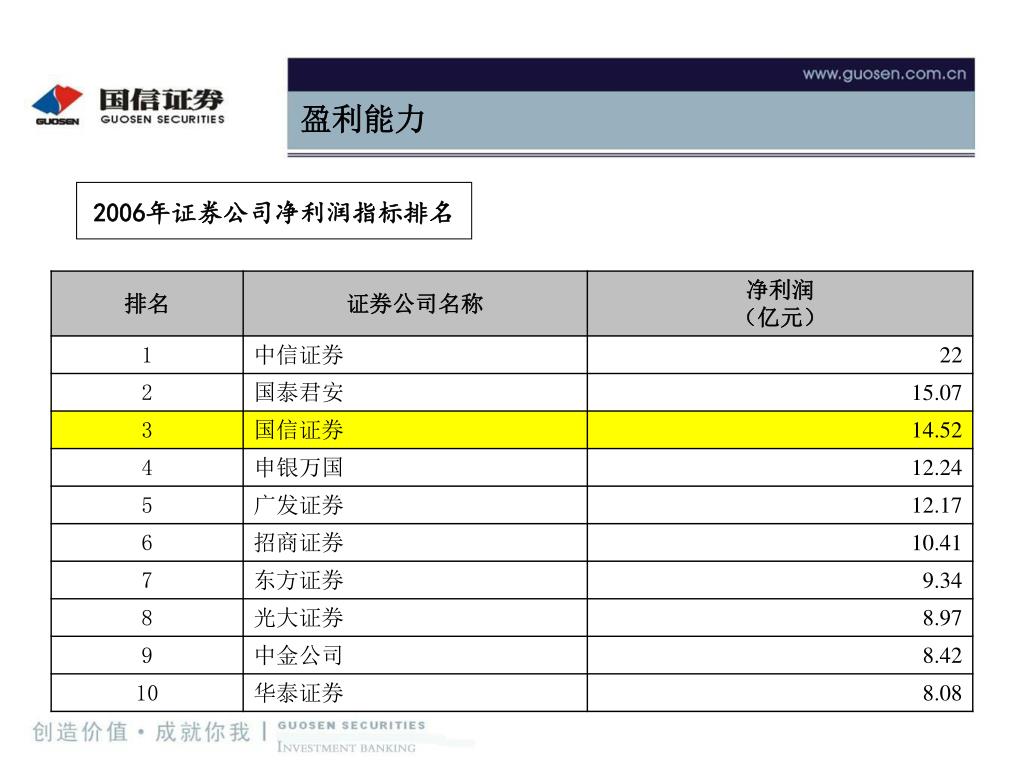The image size is (1024, 768).
Task: Click the profit value 8.08
Action: click(x=942, y=693)
